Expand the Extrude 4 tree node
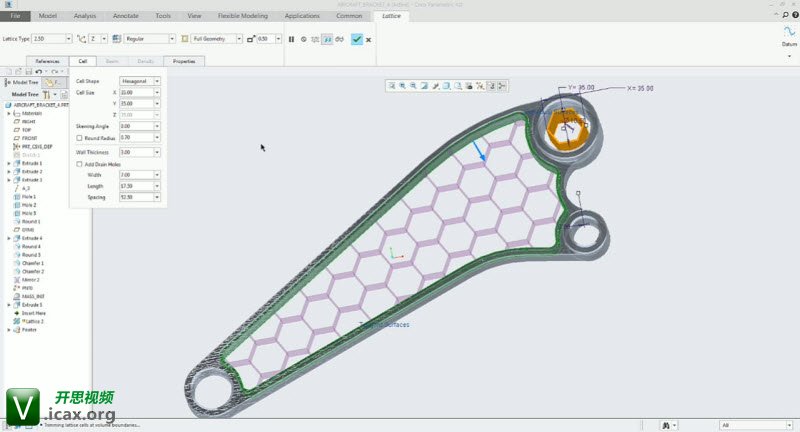This screenshot has height=432, width=800. [9, 238]
